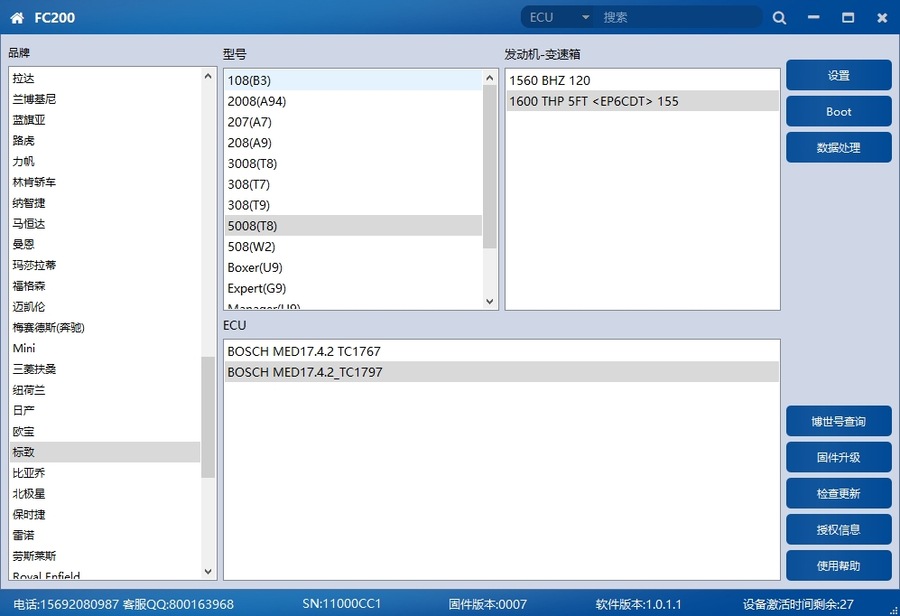
Task: Click 检查更新 check for updates
Action: (839, 494)
